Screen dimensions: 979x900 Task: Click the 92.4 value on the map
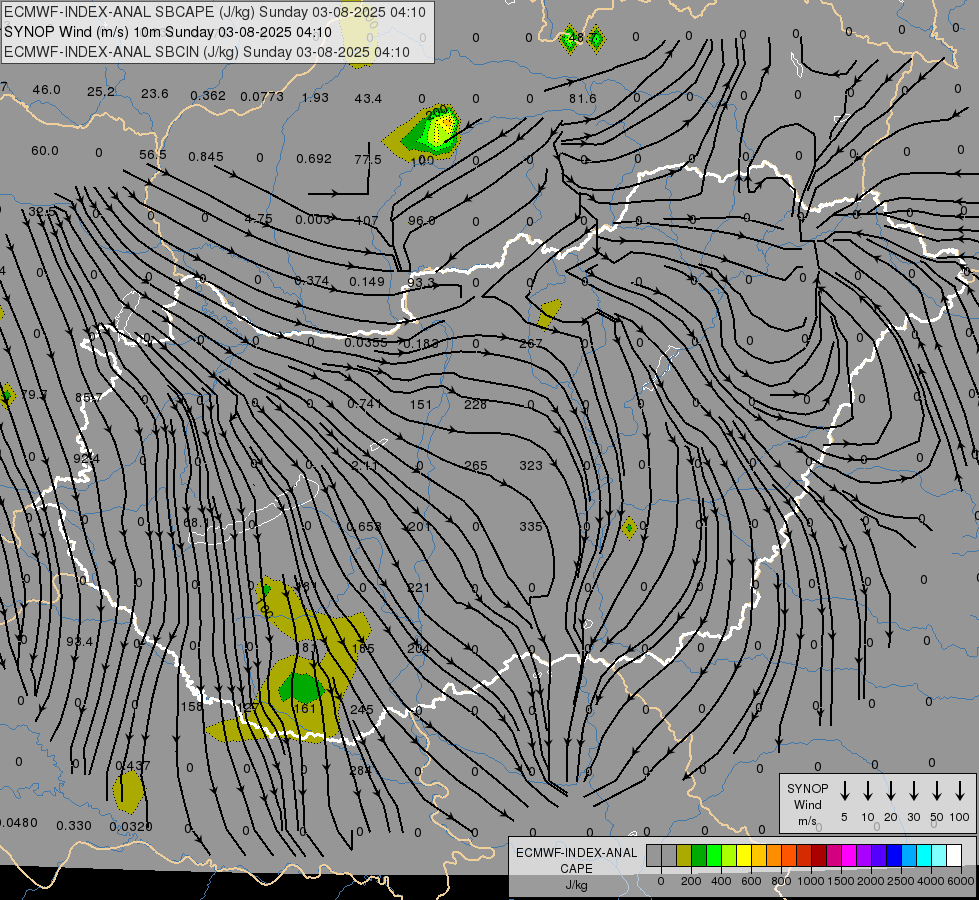pos(86,458)
